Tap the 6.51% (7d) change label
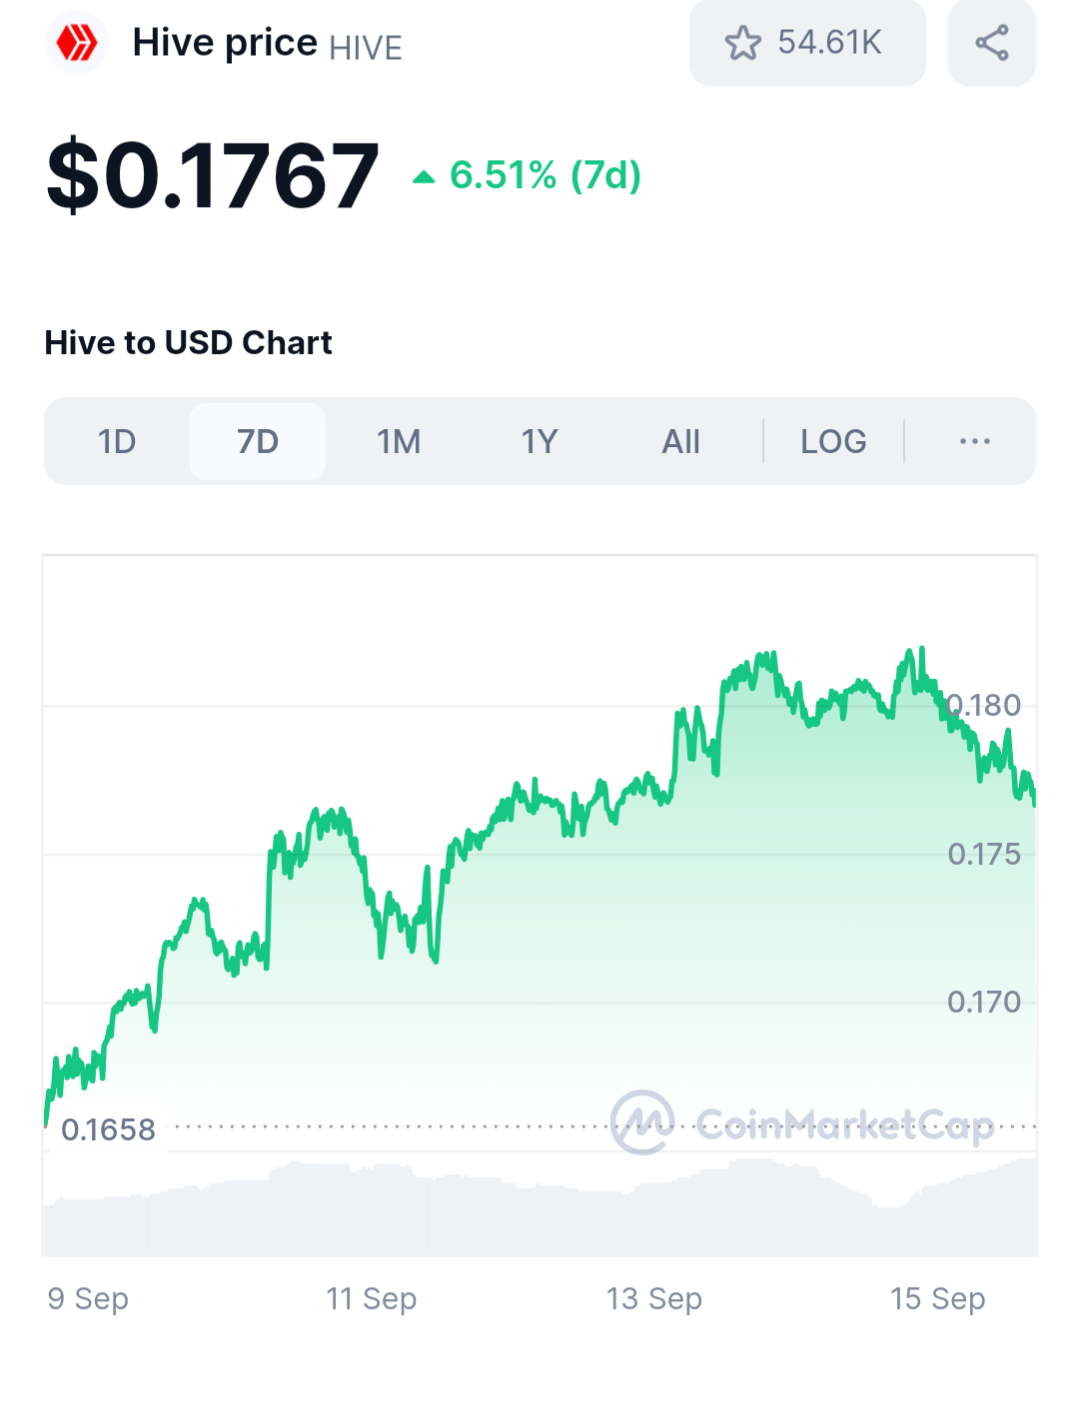Viewport: 1079px width, 1422px height. pos(545,175)
